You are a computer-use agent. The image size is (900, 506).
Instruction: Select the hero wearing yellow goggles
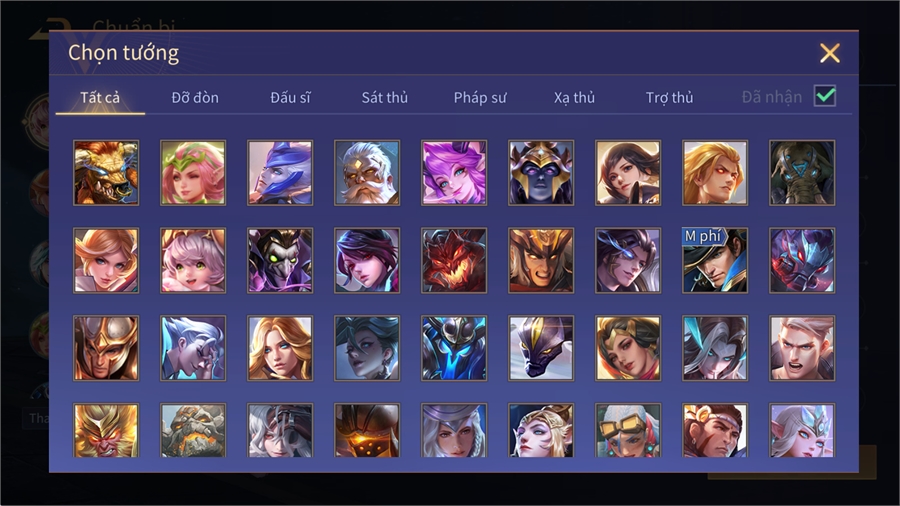point(628,430)
